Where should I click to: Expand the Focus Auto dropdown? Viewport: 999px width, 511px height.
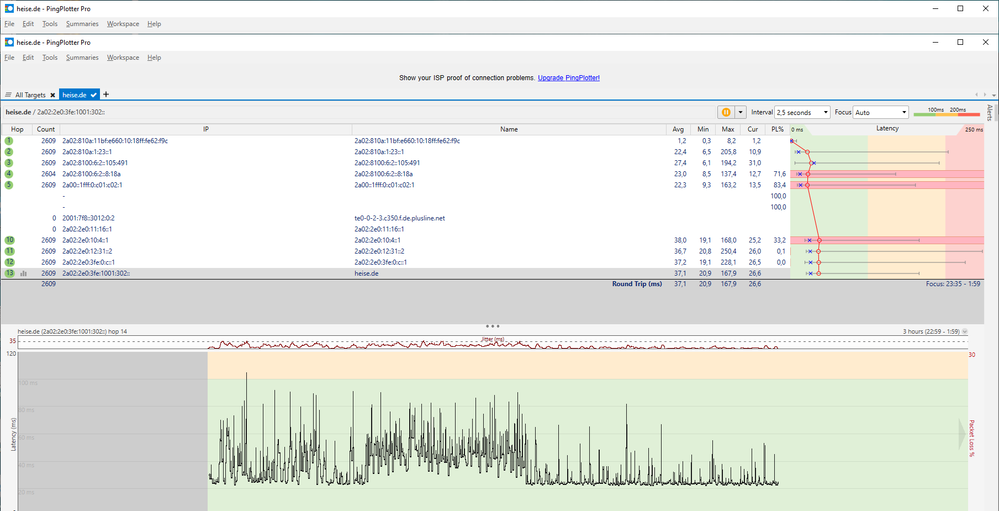(880, 112)
